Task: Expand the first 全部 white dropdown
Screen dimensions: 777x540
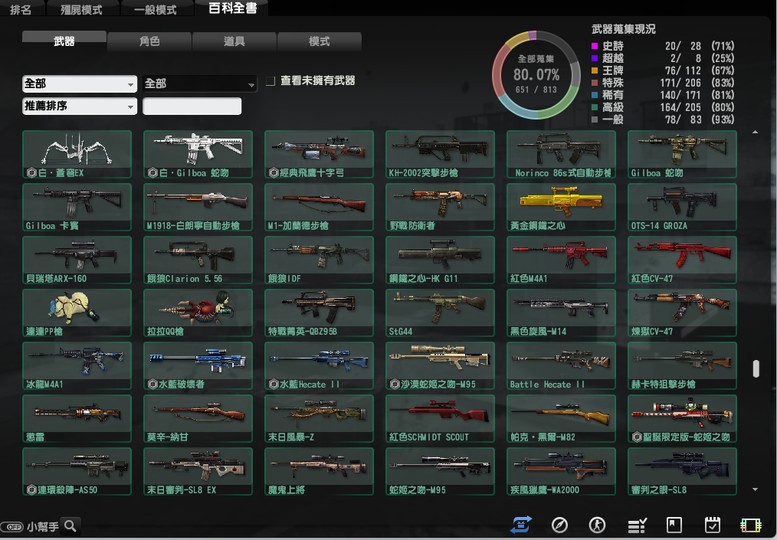Action: pos(79,84)
